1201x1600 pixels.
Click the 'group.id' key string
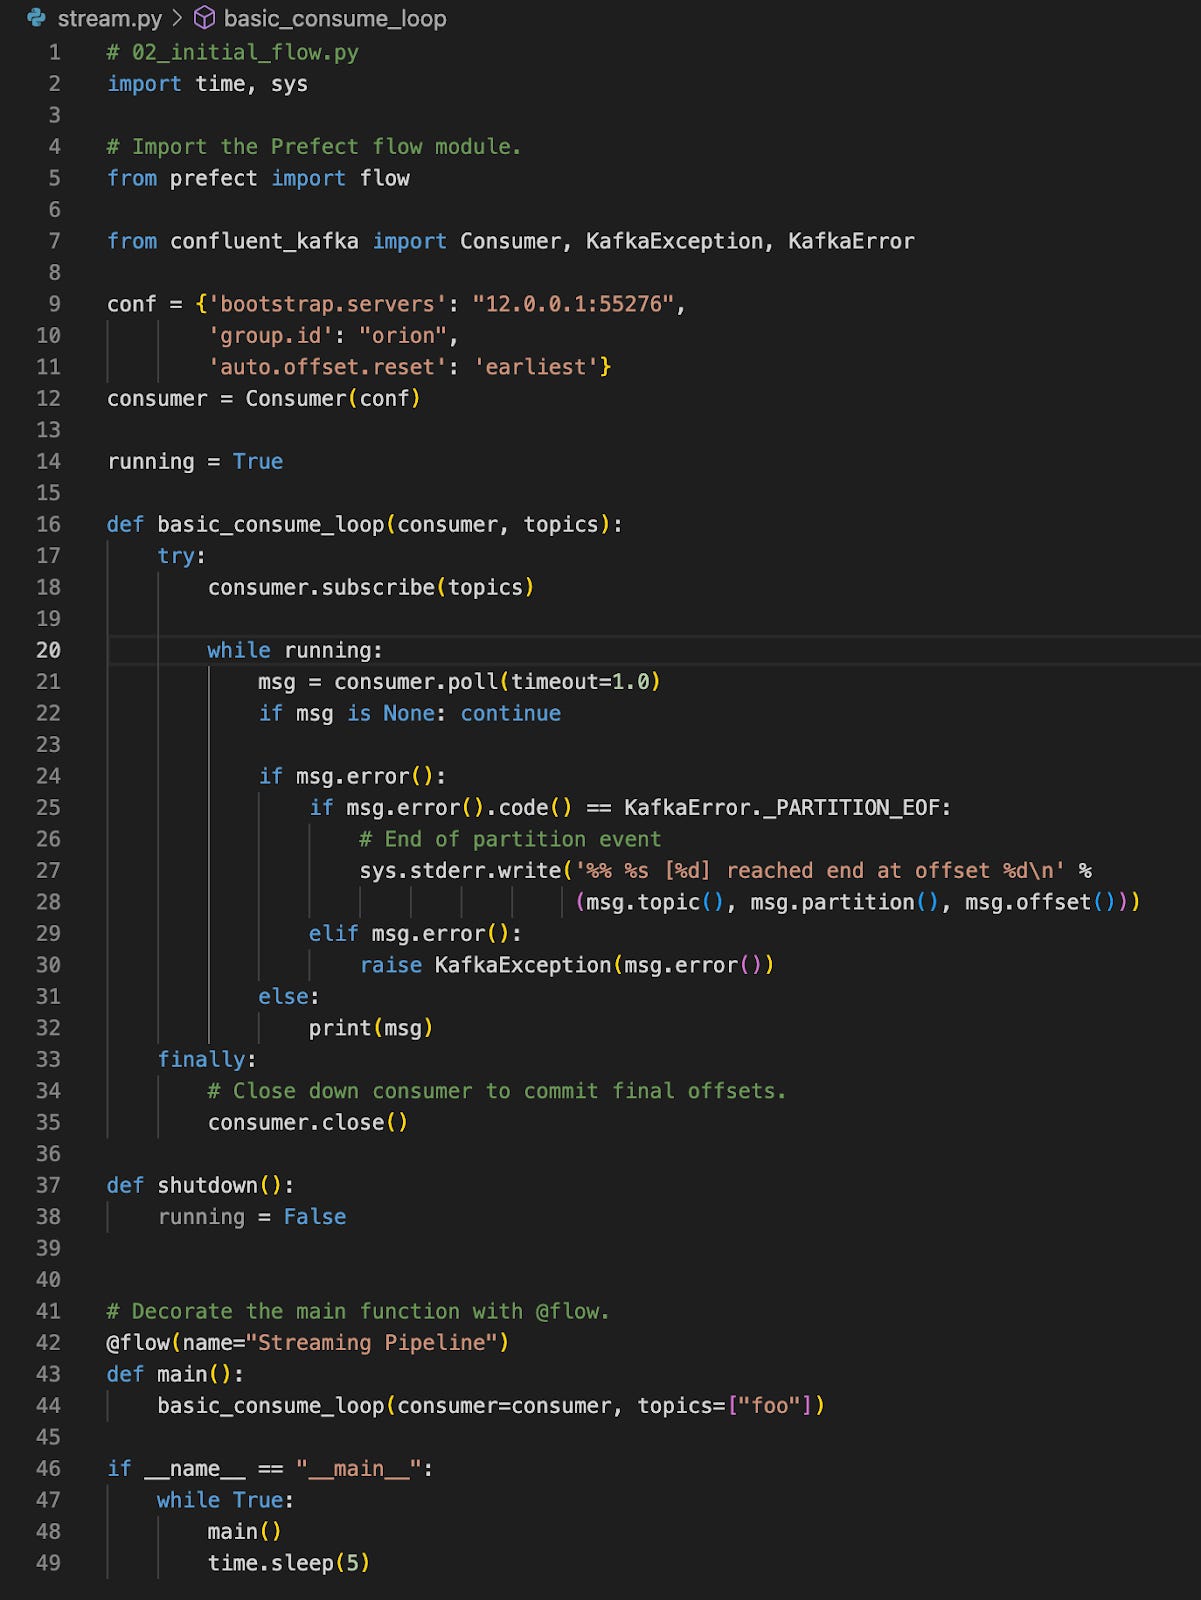click(270, 335)
